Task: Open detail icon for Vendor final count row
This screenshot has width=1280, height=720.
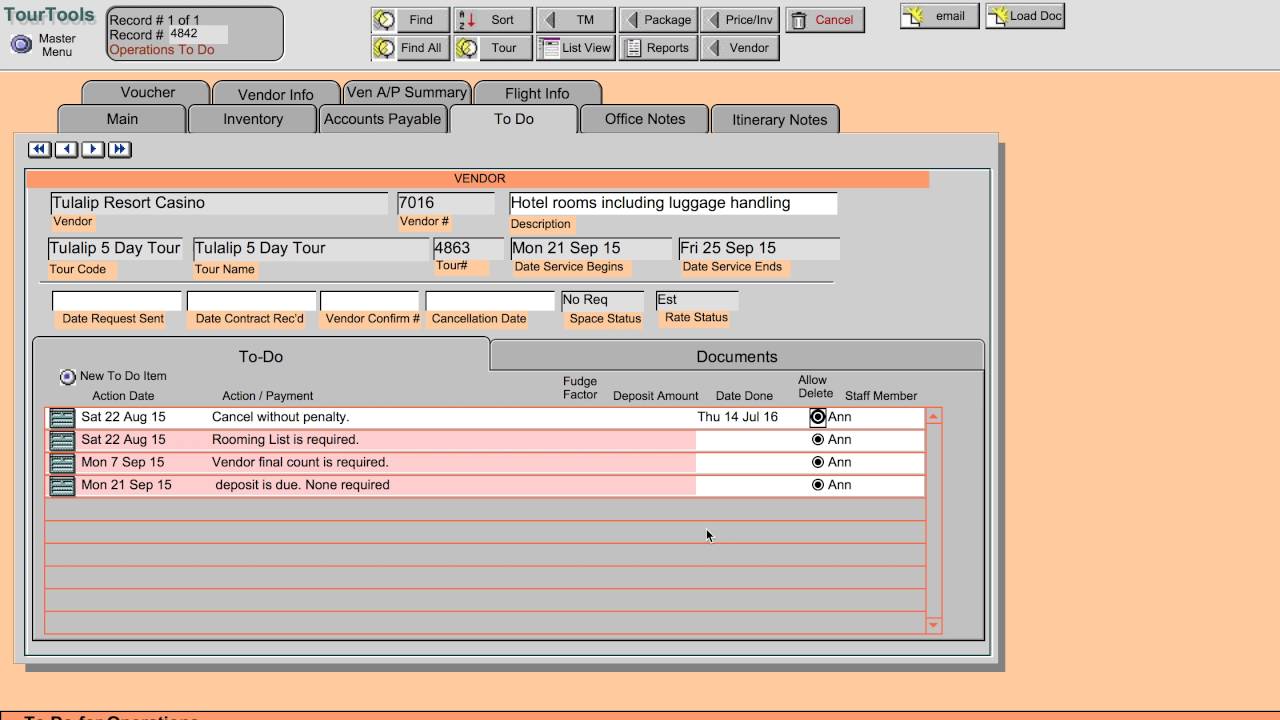Action: point(62,463)
